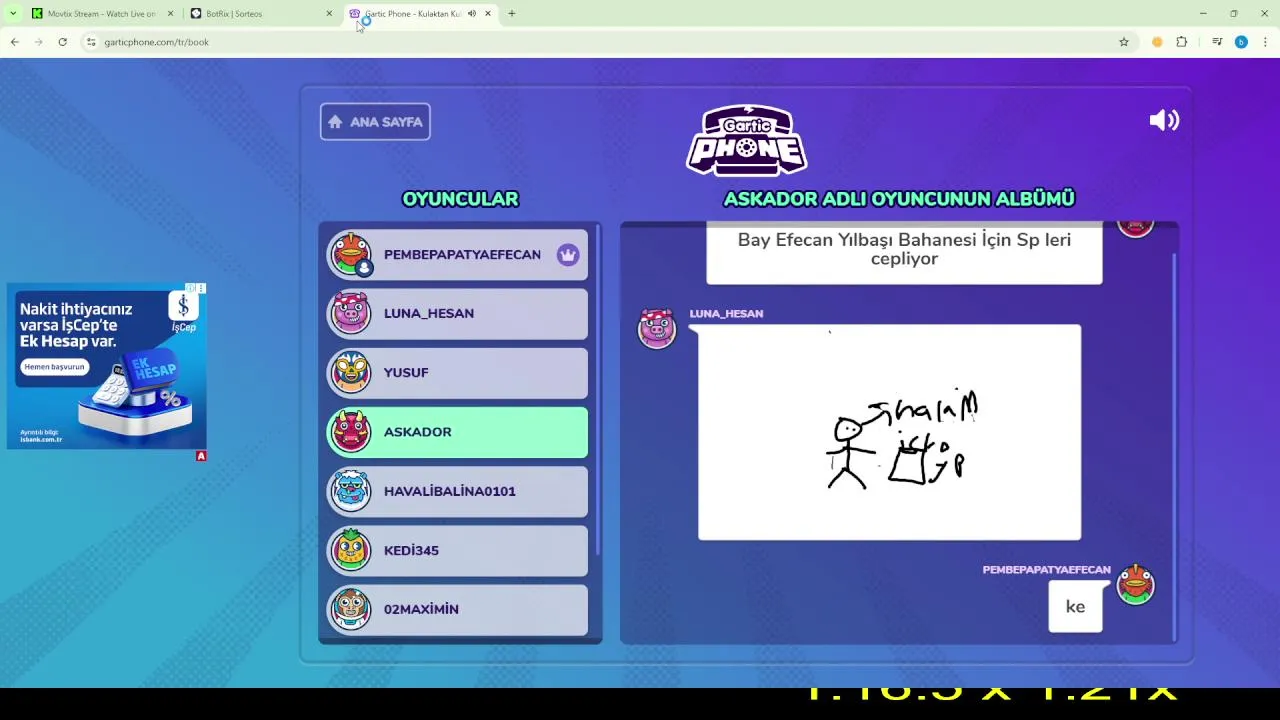Viewport: 1280px width, 720px height.
Task: Select player PEMBEPAPATYAEFECAN in list
Action: [x=458, y=255]
